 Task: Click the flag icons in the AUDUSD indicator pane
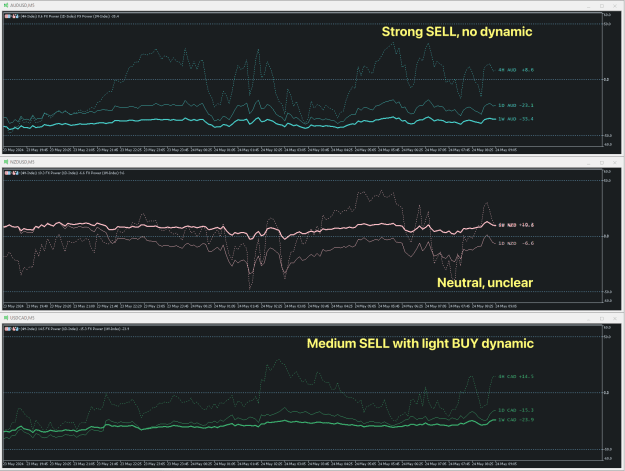pos(12,16)
